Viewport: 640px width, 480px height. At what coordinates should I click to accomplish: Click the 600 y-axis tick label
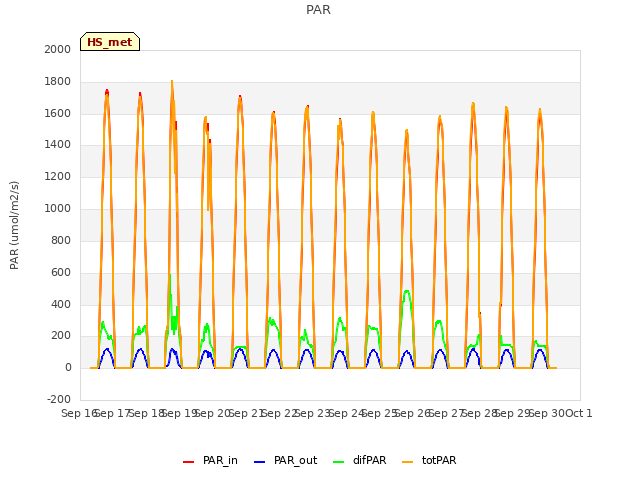pos(61,273)
